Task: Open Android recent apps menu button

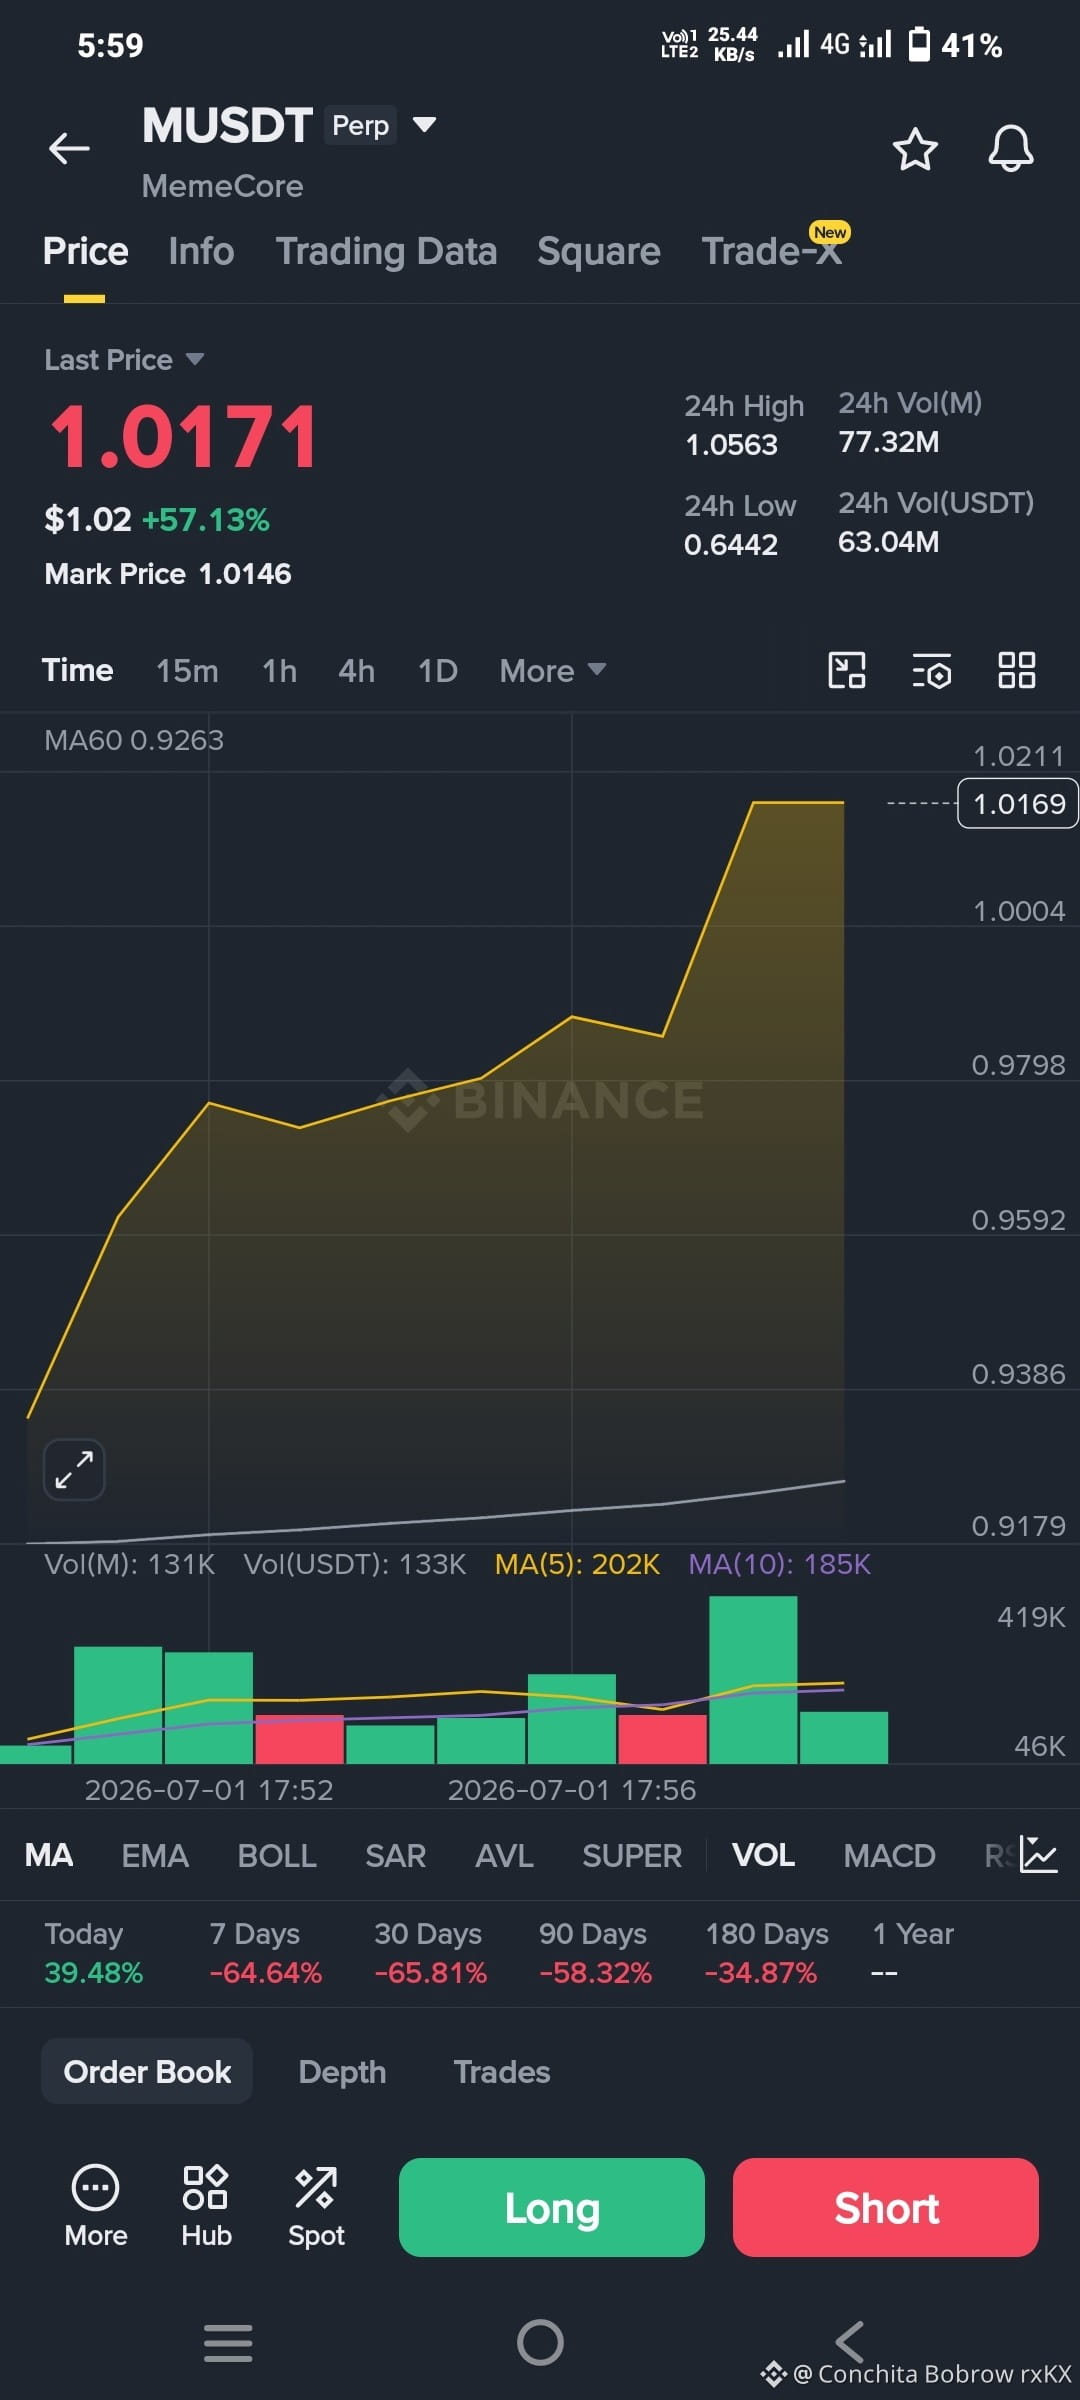Action: [228, 2342]
